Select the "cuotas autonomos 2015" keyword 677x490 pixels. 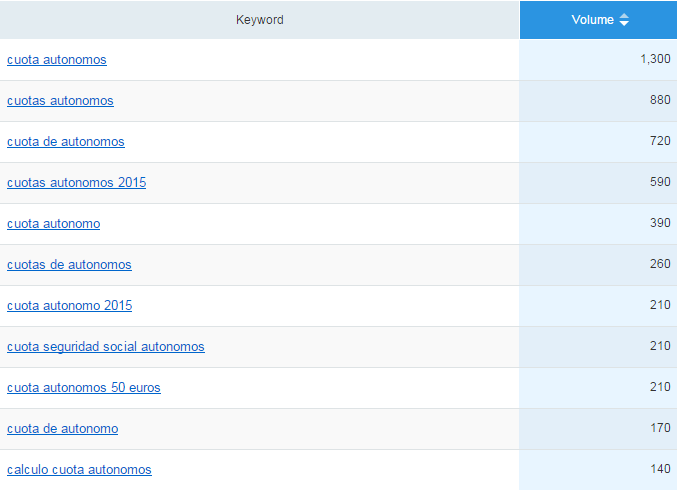point(76,183)
